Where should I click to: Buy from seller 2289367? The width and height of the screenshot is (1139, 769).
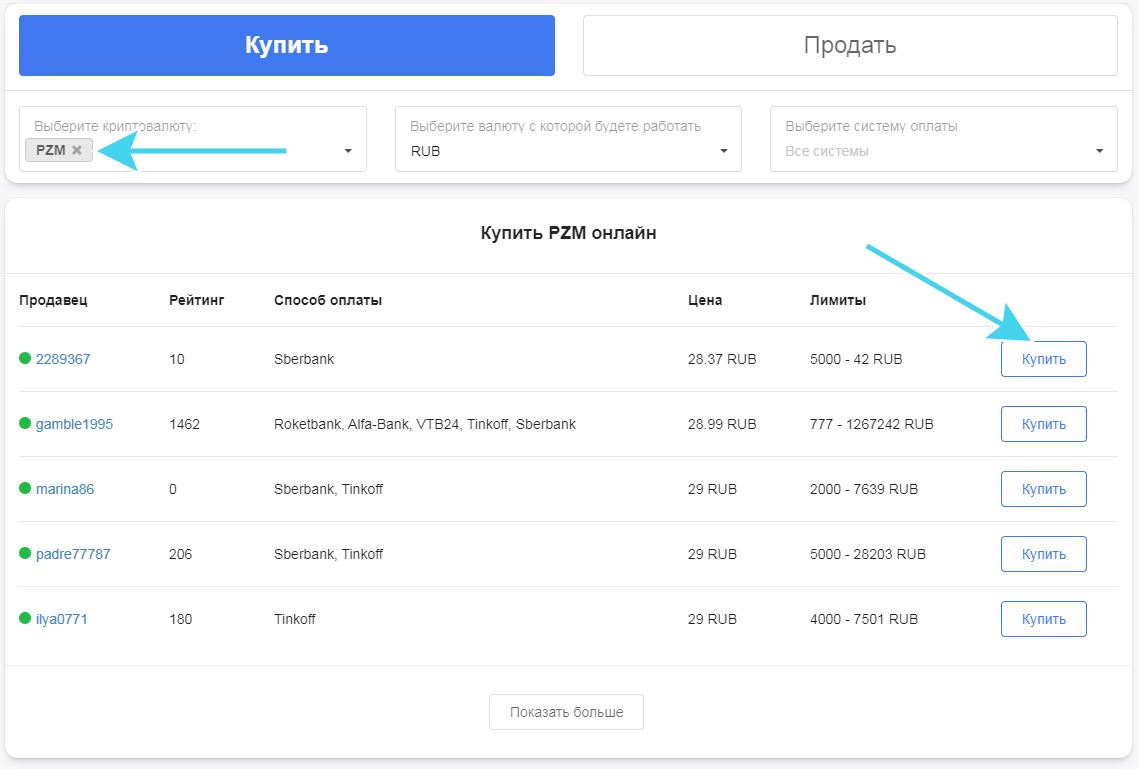pos(1044,359)
